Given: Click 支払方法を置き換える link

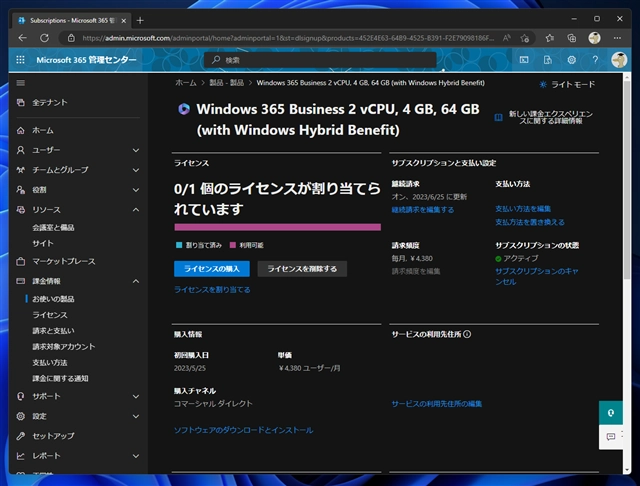Looking at the screenshot, I should point(530,222).
